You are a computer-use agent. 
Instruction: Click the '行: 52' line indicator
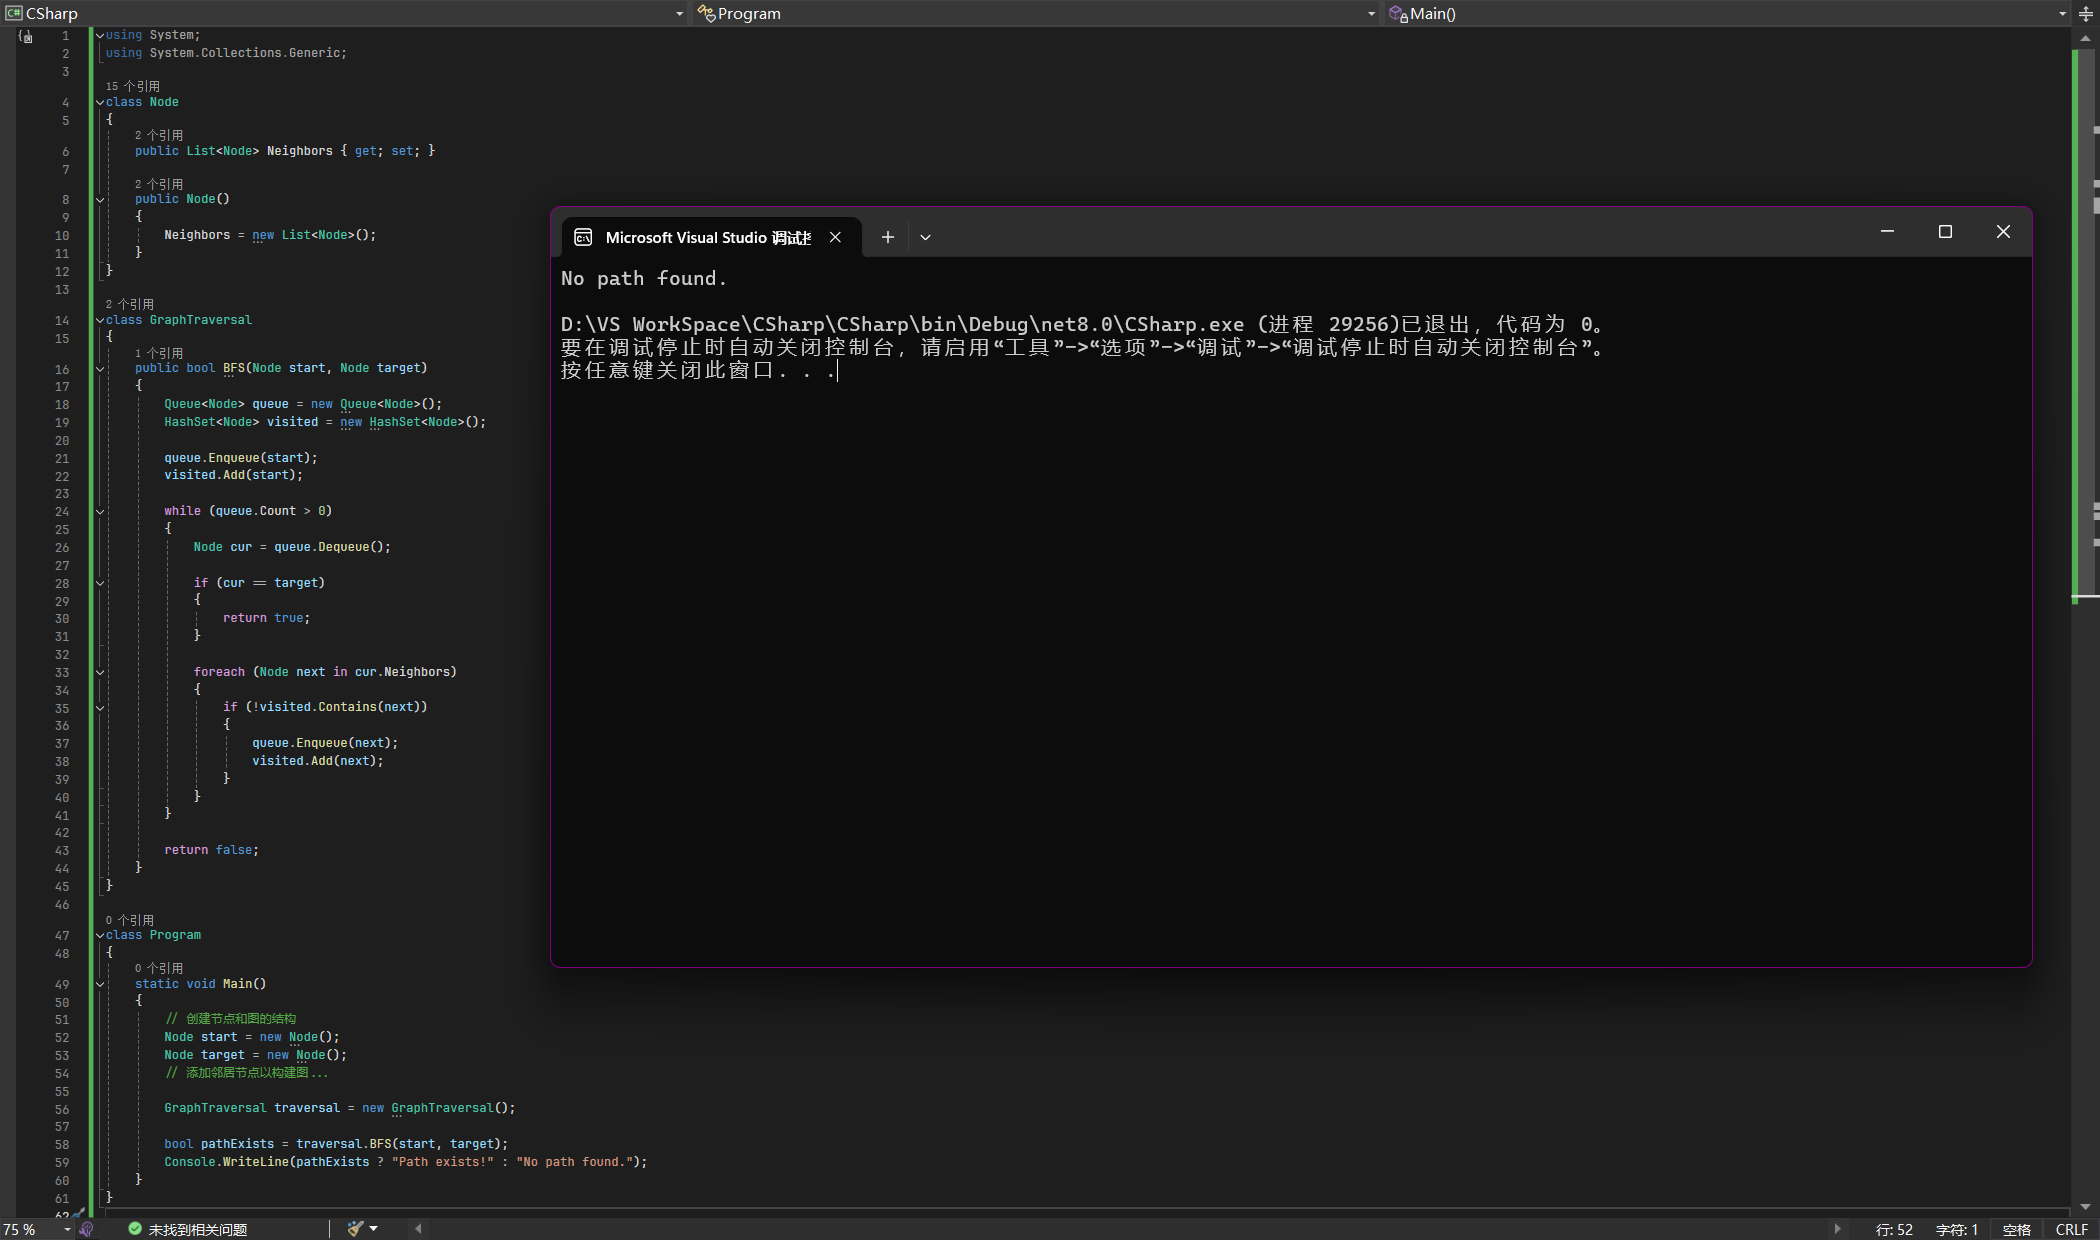click(1894, 1230)
